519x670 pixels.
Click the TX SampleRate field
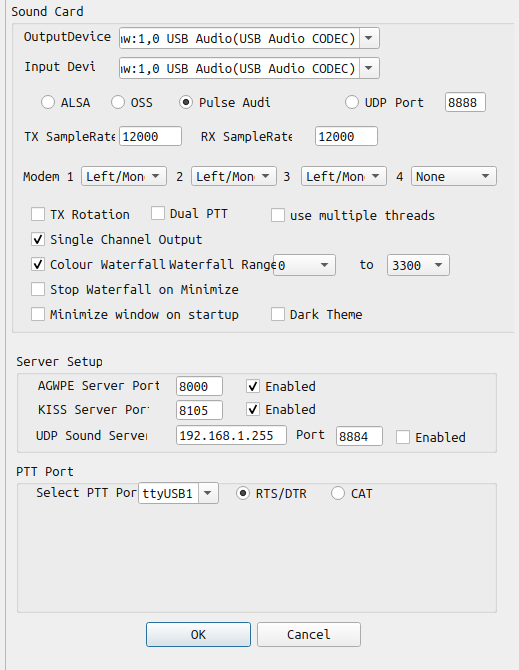point(150,136)
